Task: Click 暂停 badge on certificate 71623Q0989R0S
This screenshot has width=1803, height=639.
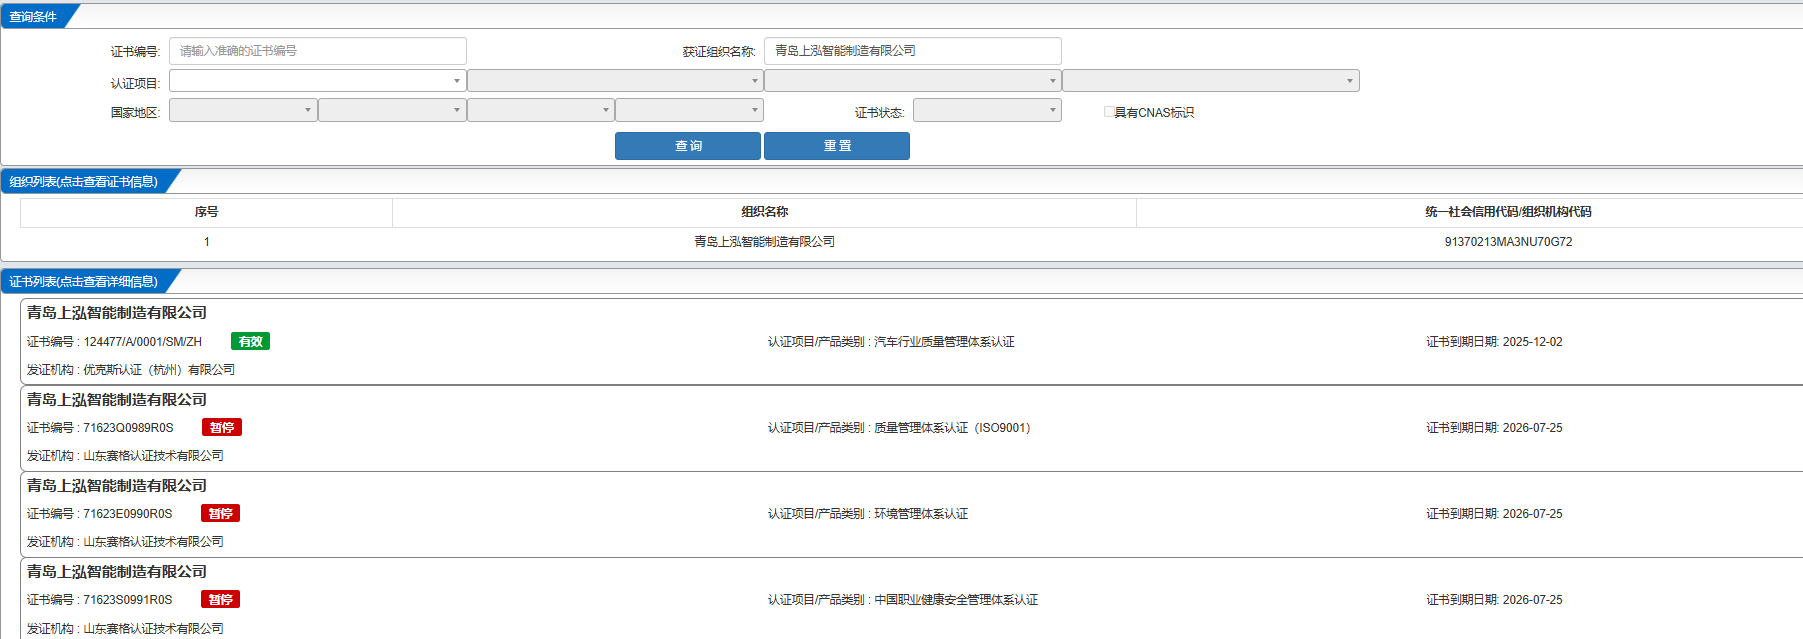Action: click(x=222, y=428)
